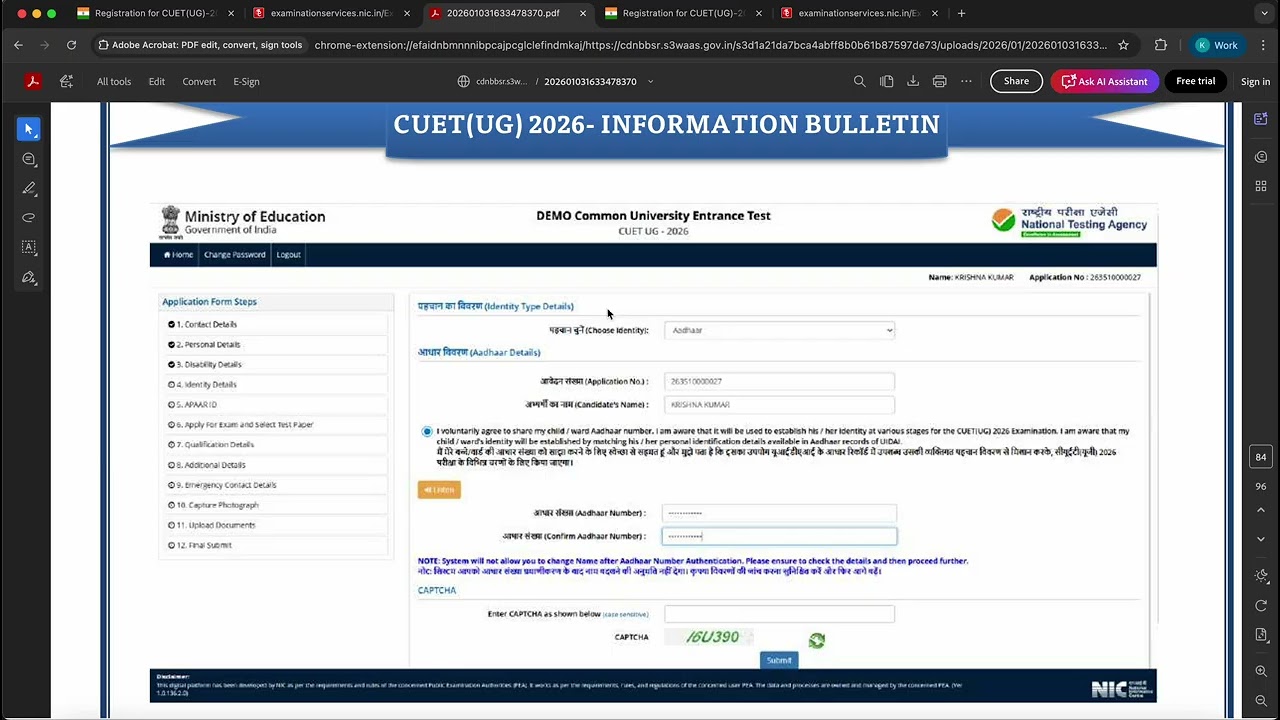Click the Submit button below the CAPTCHA

pos(779,660)
